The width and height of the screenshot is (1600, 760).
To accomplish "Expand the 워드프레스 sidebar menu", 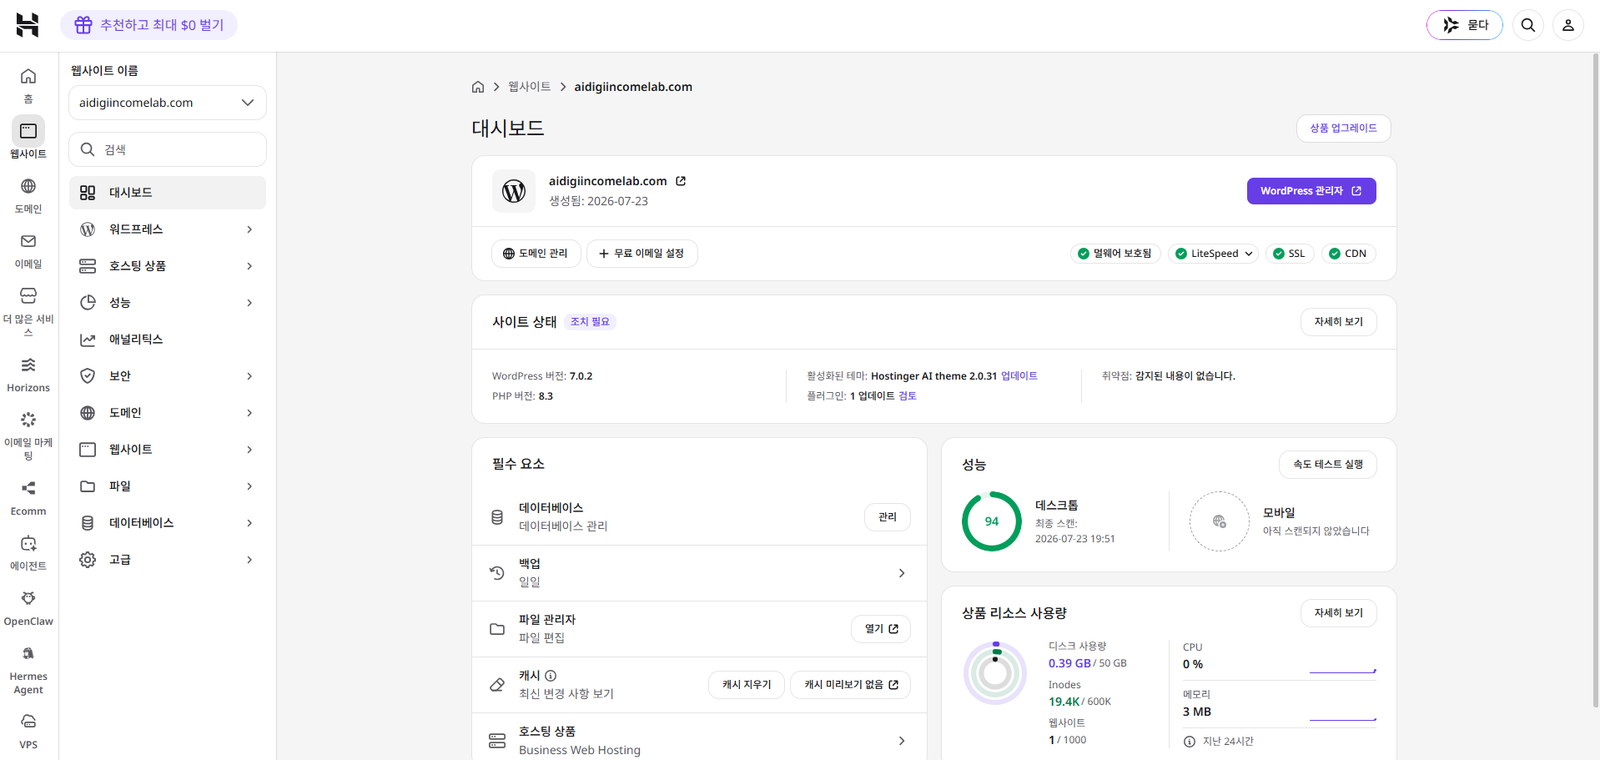I will [x=167, y=229].
